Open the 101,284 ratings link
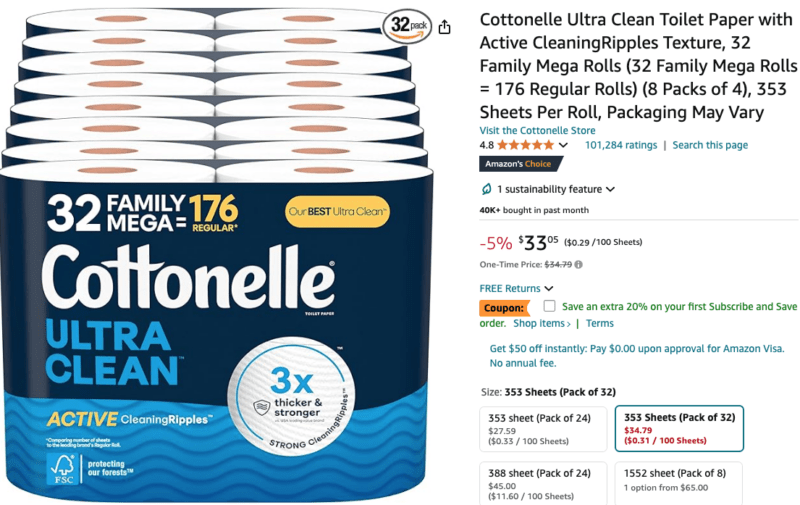 [621, 145]
